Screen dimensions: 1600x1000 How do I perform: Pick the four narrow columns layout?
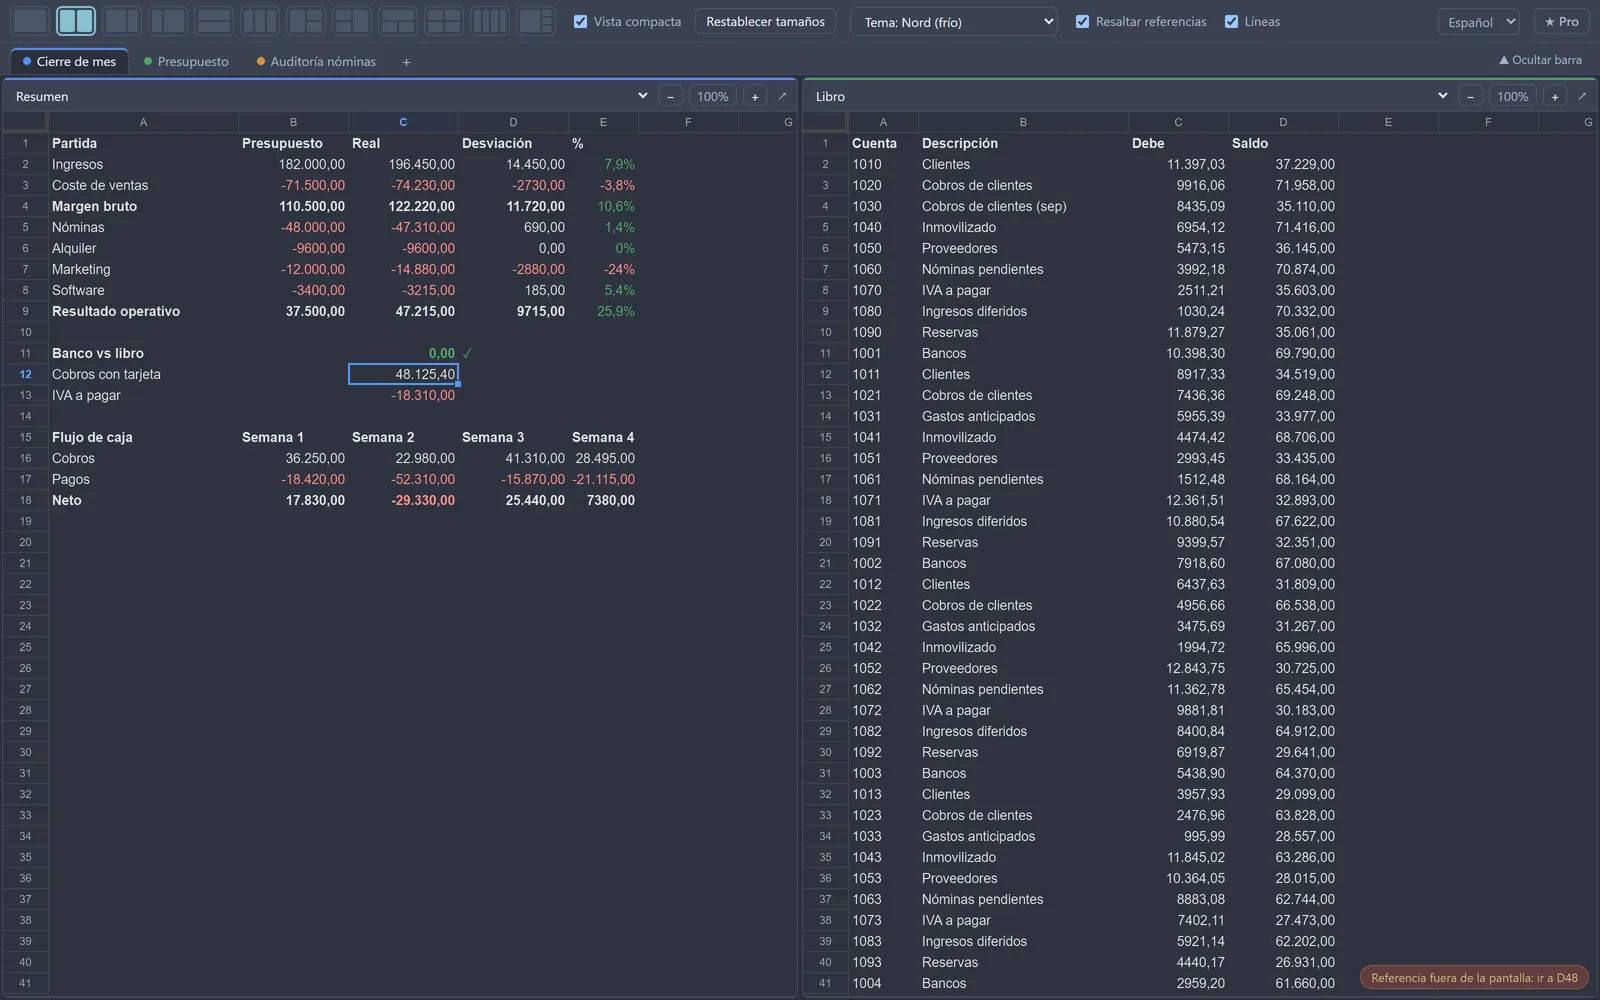[490, 21]
